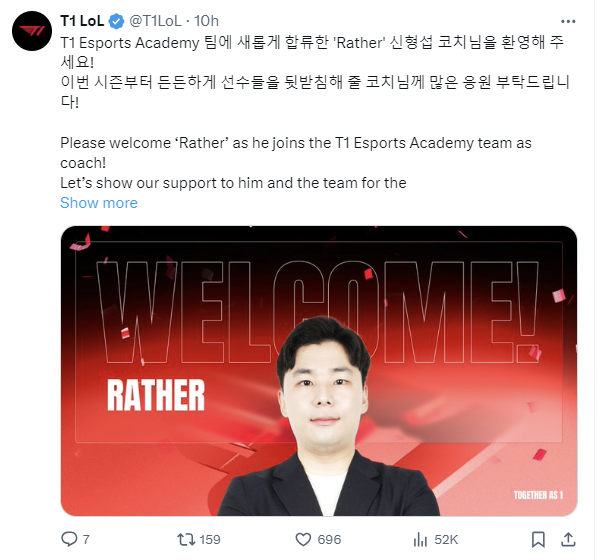604x560 pixels.
Task: Share the tweet via upload arrow icon
Action: (568, 539)
